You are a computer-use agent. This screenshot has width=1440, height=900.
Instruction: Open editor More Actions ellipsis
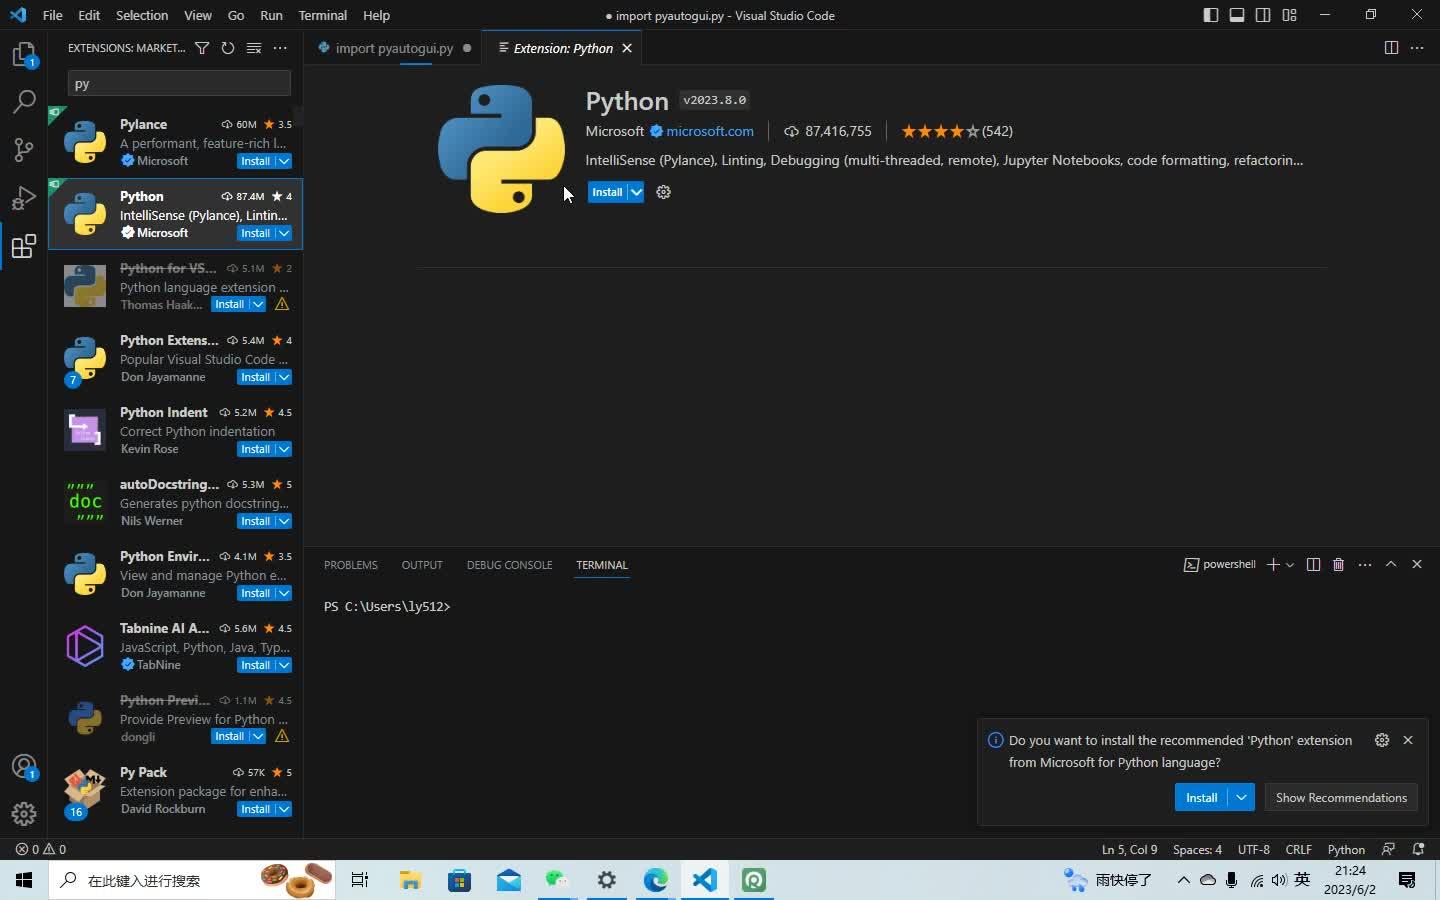1417,48
